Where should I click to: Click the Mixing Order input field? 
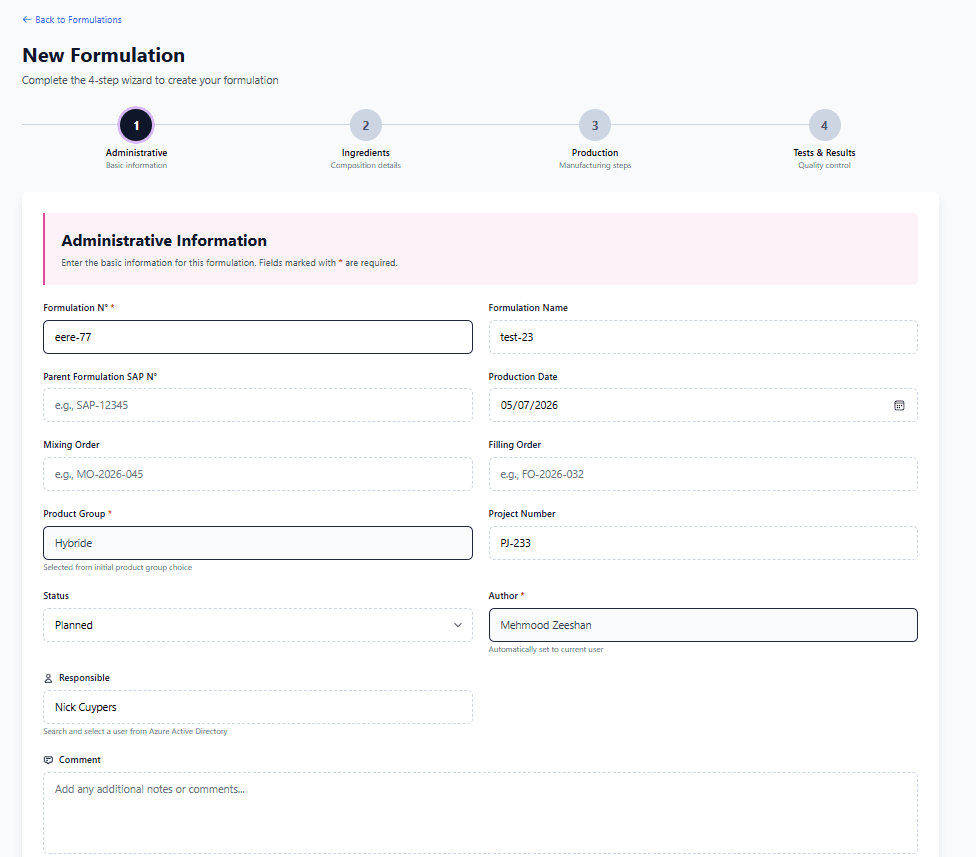tap(258, 474)
